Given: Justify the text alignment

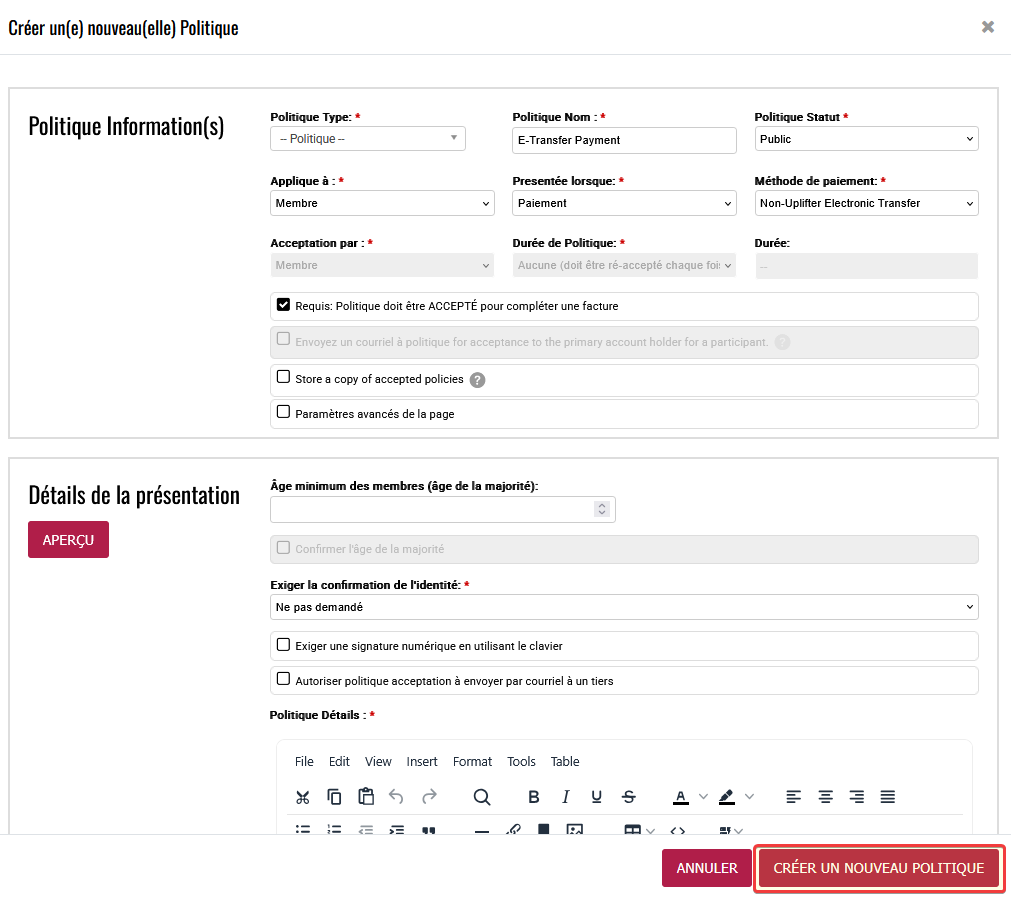Looking at the screenshot, I should click(x=888, y=797).
